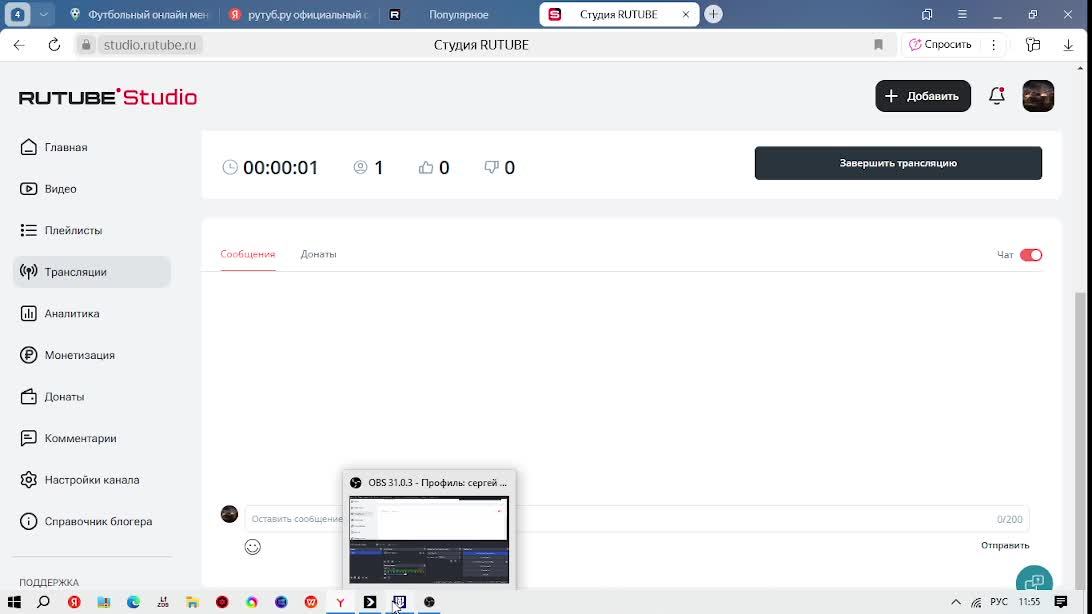Click the OBS 31.0.3 preview thumbnail

pyautogui.click(x=429, y=540)
